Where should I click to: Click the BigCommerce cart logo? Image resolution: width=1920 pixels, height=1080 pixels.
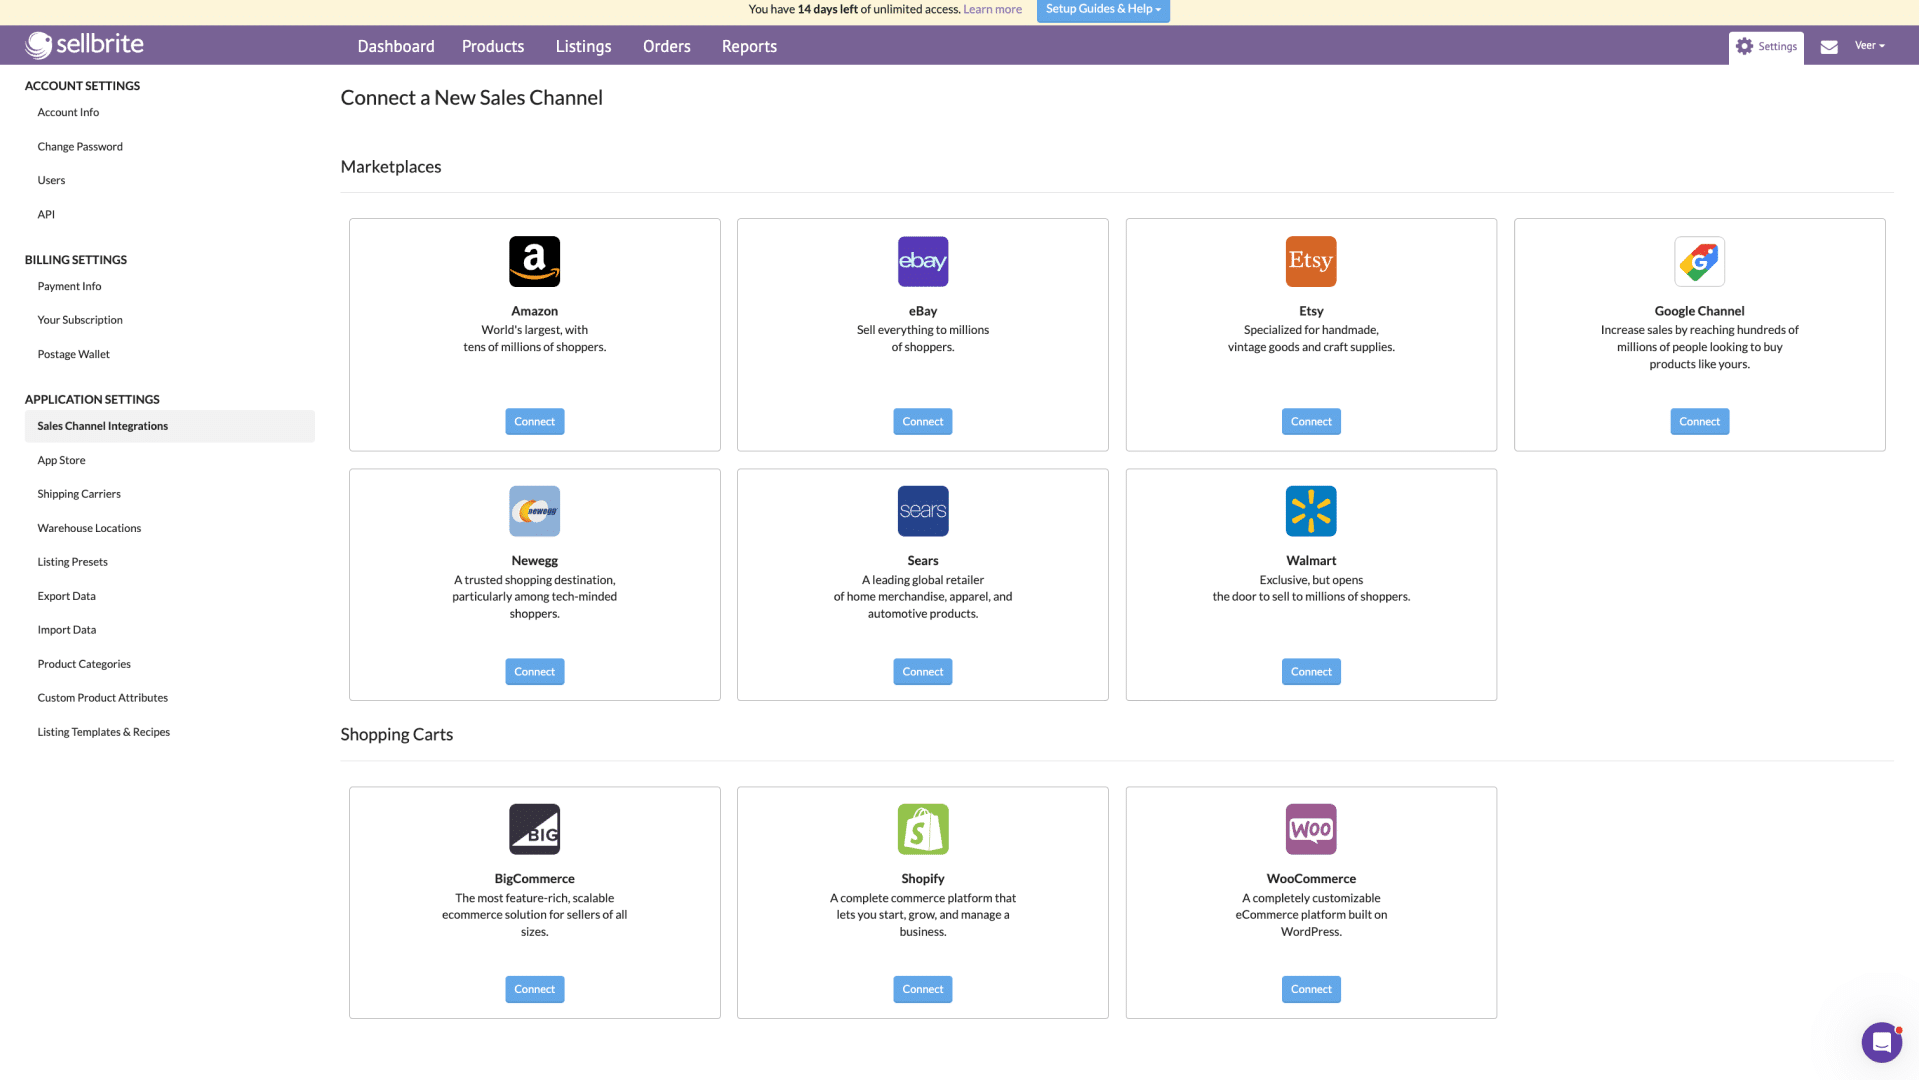tap(534, 829)
